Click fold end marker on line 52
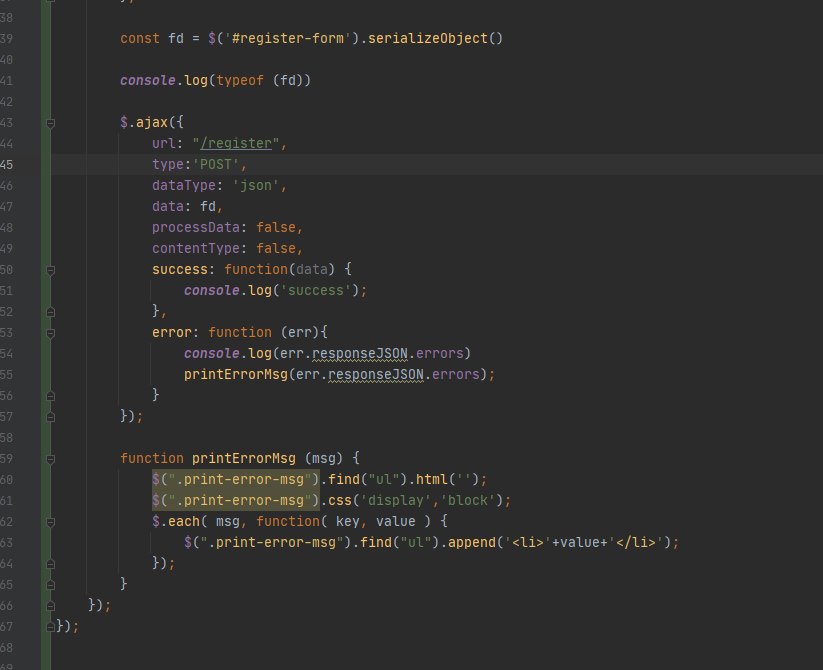 (x=50, y=312)
